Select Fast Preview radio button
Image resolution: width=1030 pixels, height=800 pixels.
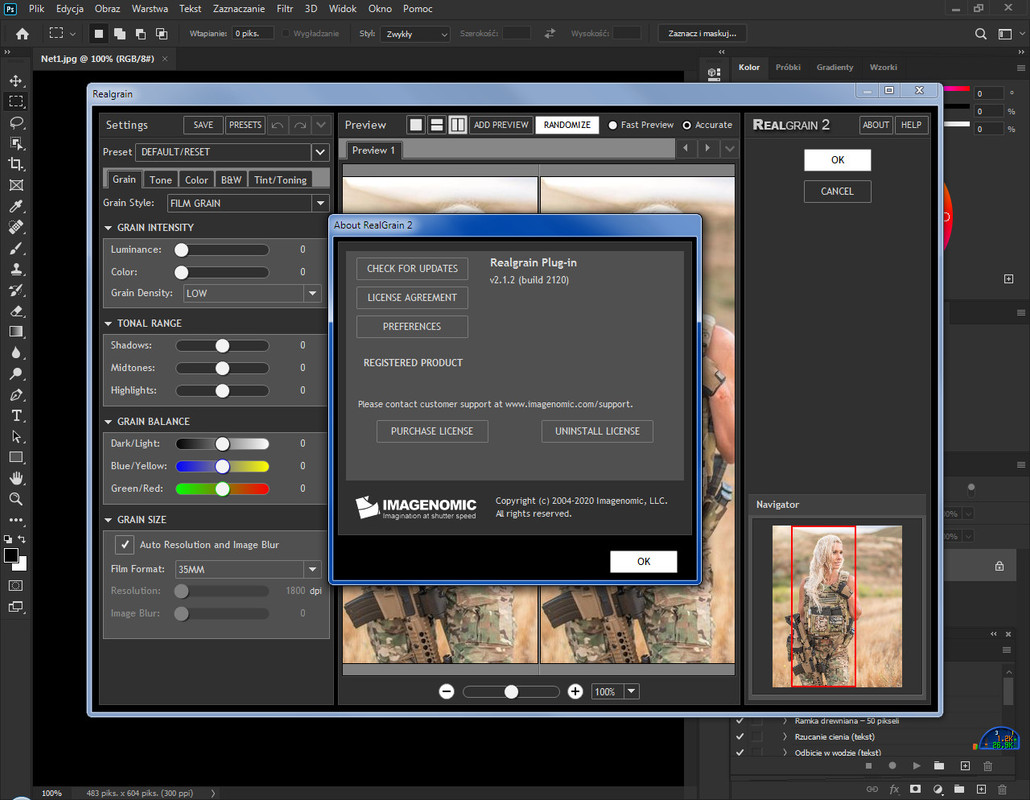[613, 125]
